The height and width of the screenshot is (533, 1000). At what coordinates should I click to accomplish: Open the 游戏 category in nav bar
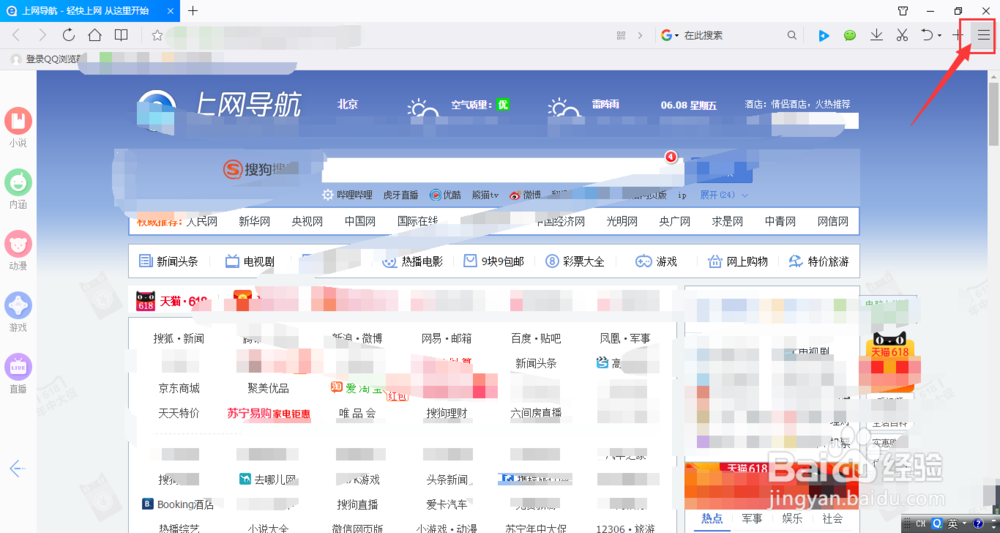[656, 261]
